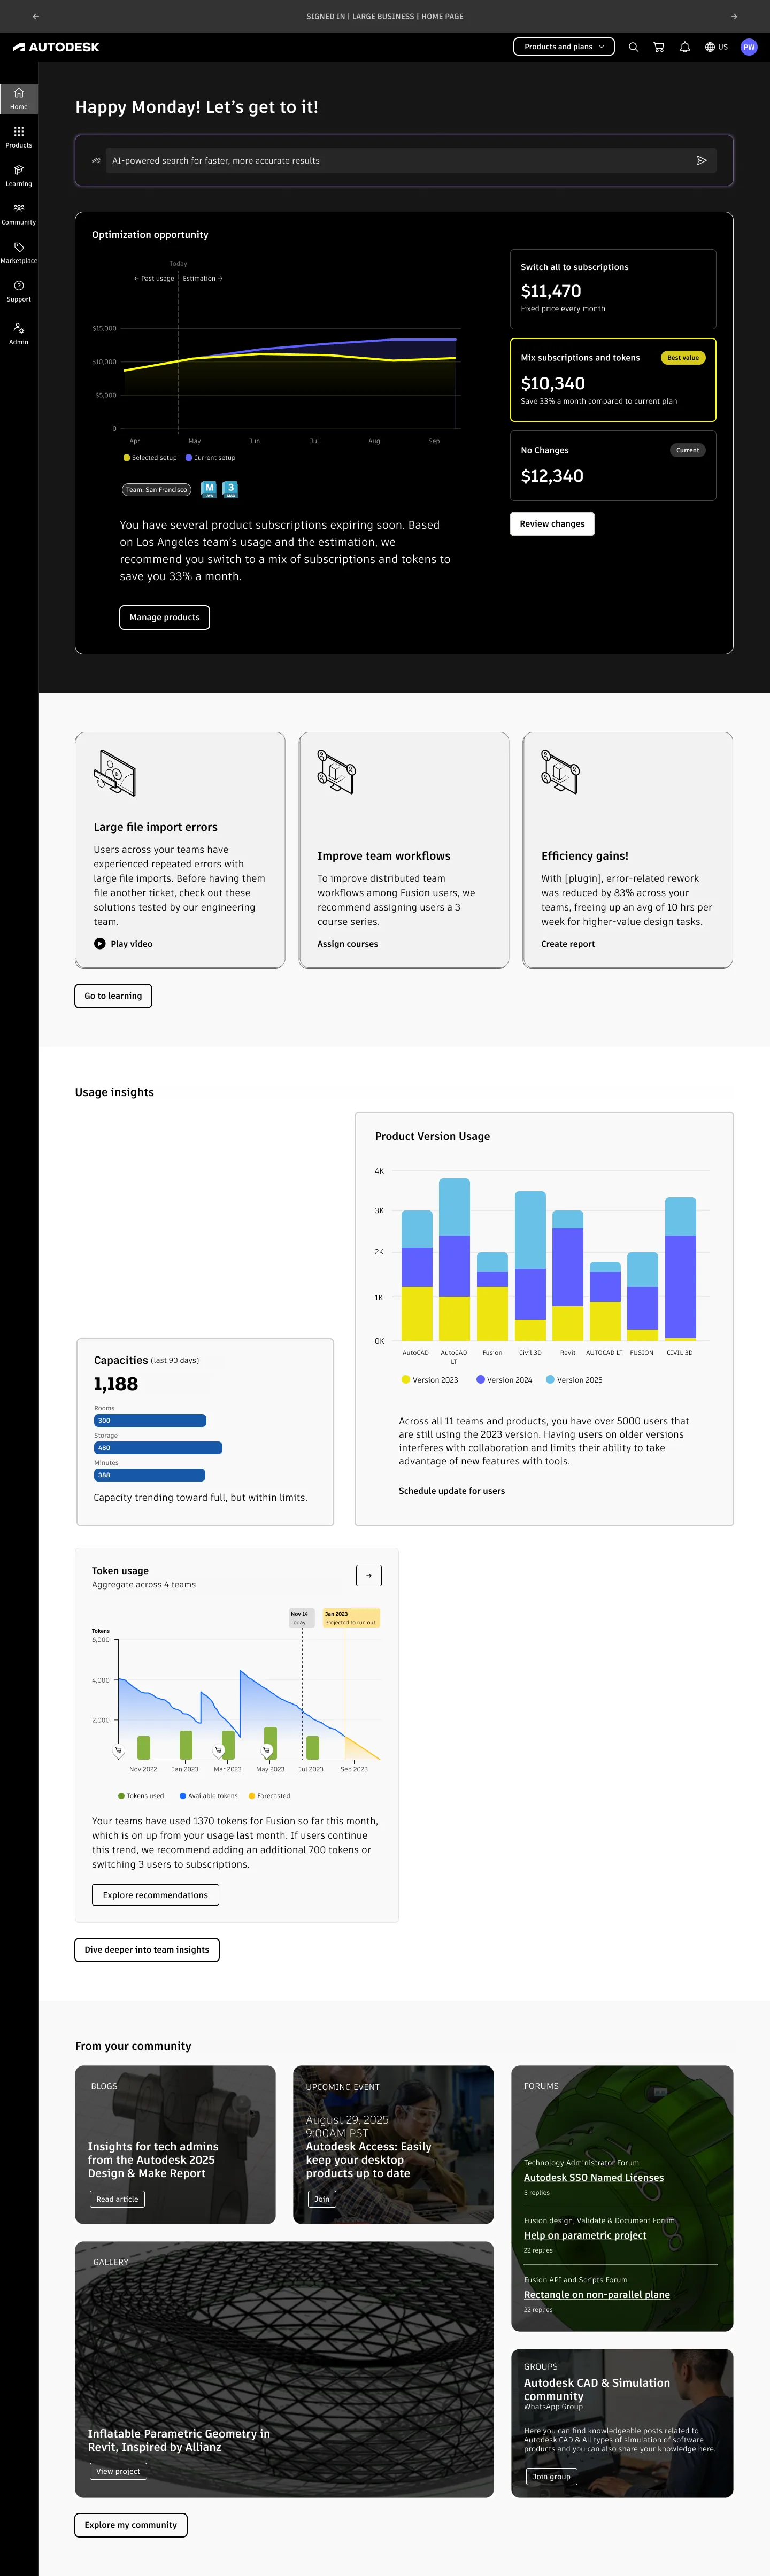Screen dimensions: 770x2576
Task: Open Products and plans dropdown
Action: [564, 47]
